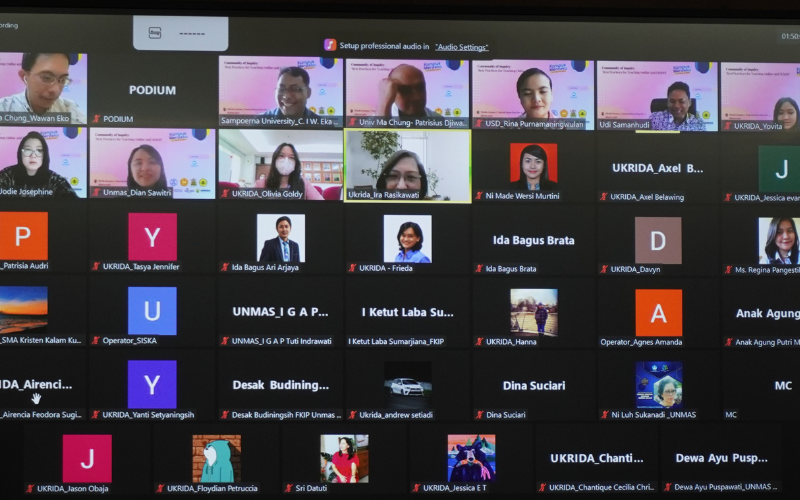Click the Ni Made Wersi Murtini profile photo
The image size is (800, 500).
click(x=534, y=166)
